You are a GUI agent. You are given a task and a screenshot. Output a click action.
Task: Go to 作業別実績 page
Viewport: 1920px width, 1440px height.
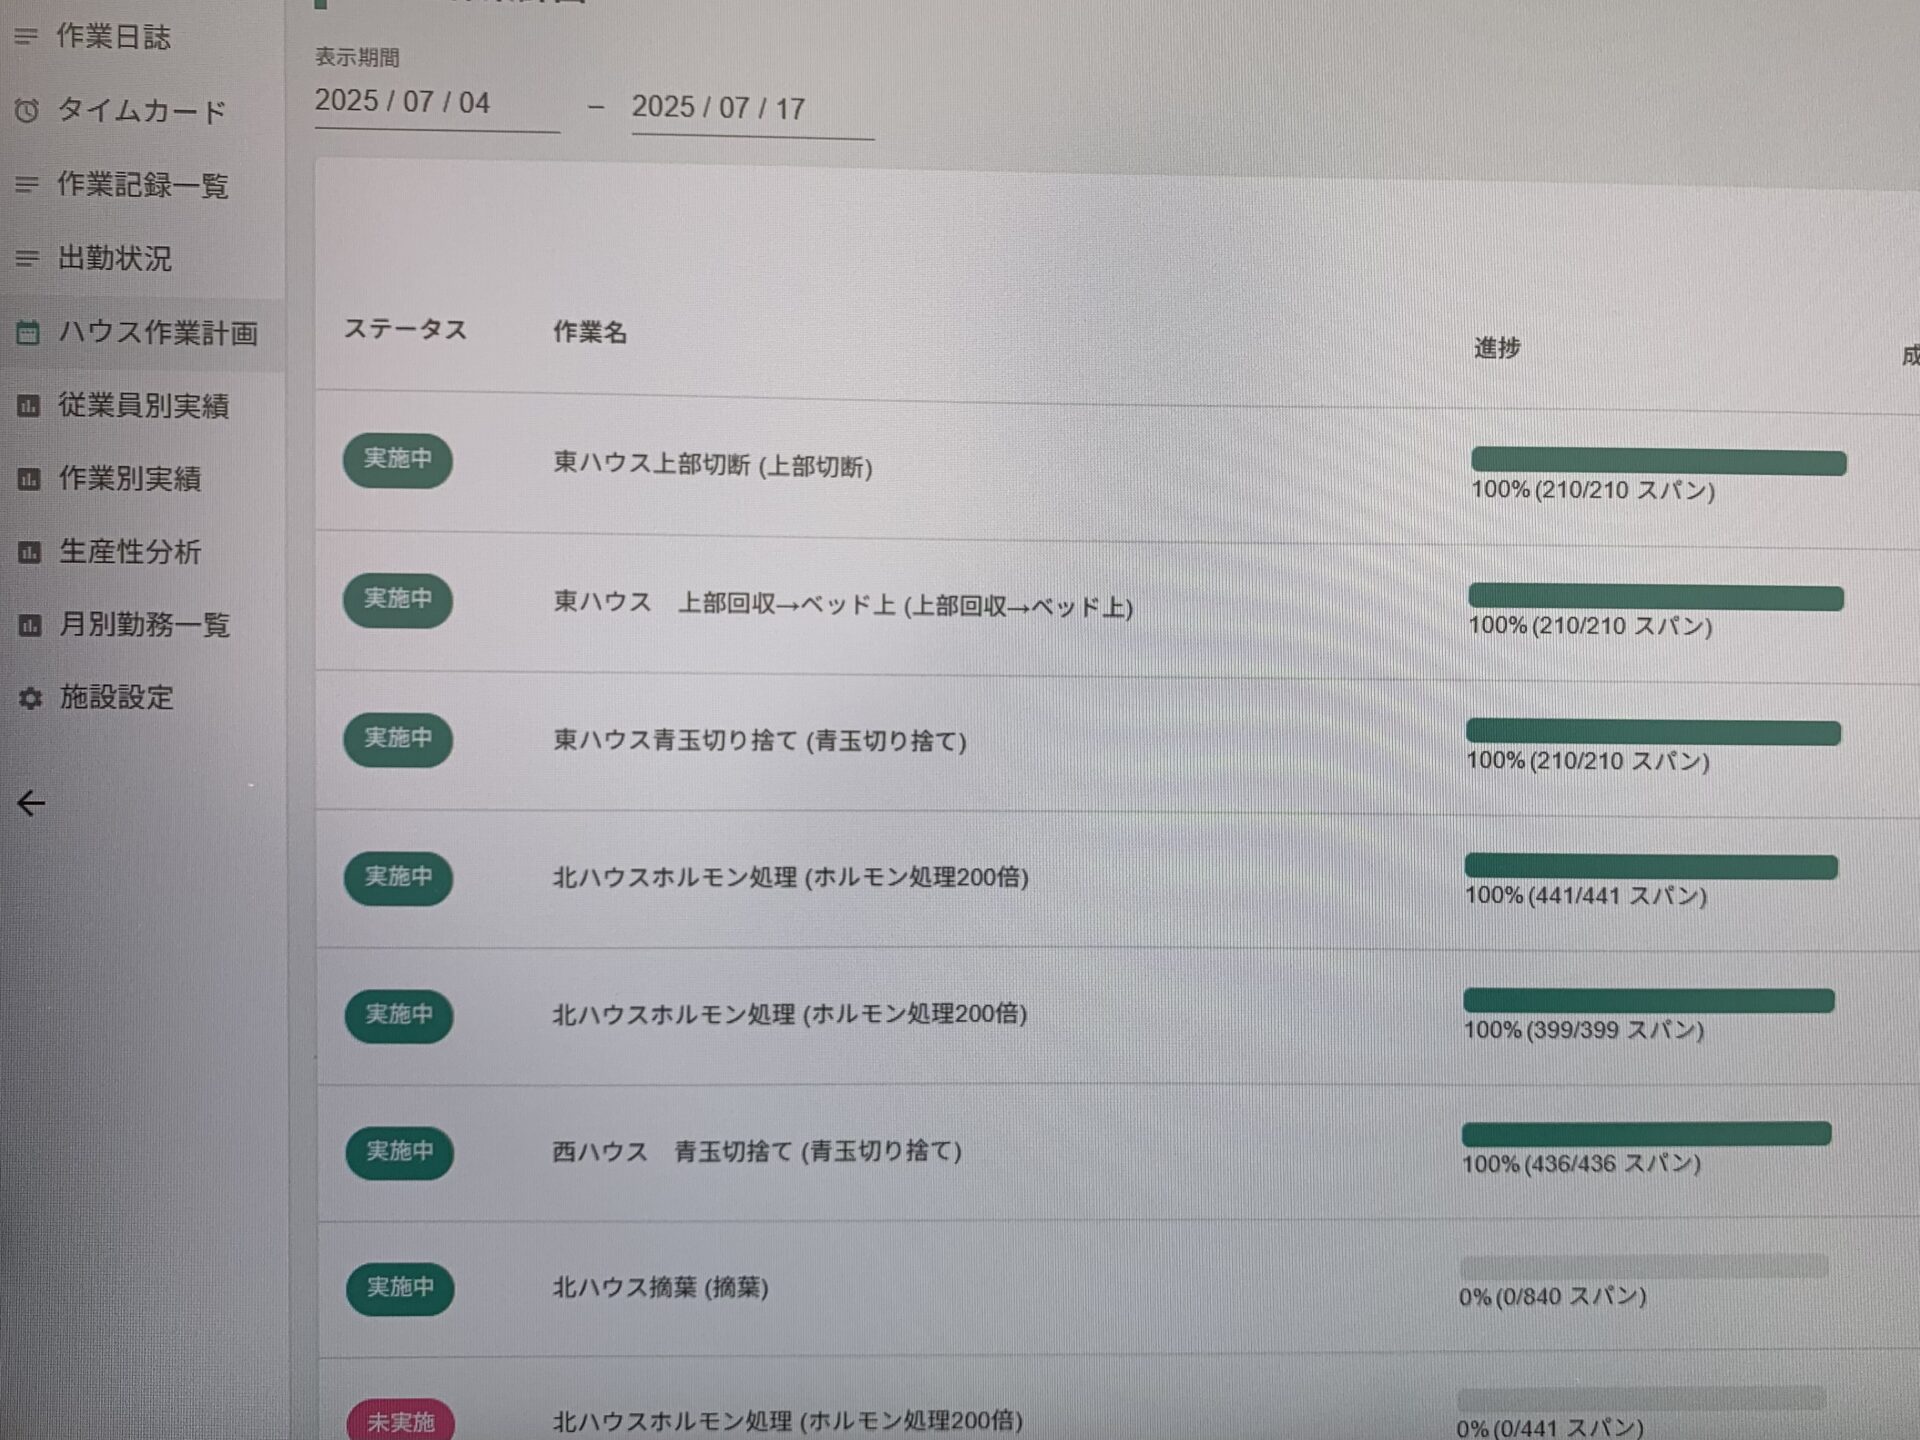point(129,479)
